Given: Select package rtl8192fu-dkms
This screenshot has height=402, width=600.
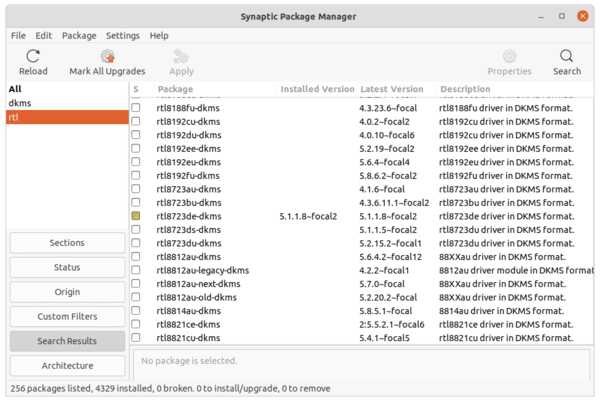Looking at the screenshot, I should coord(188,176).
